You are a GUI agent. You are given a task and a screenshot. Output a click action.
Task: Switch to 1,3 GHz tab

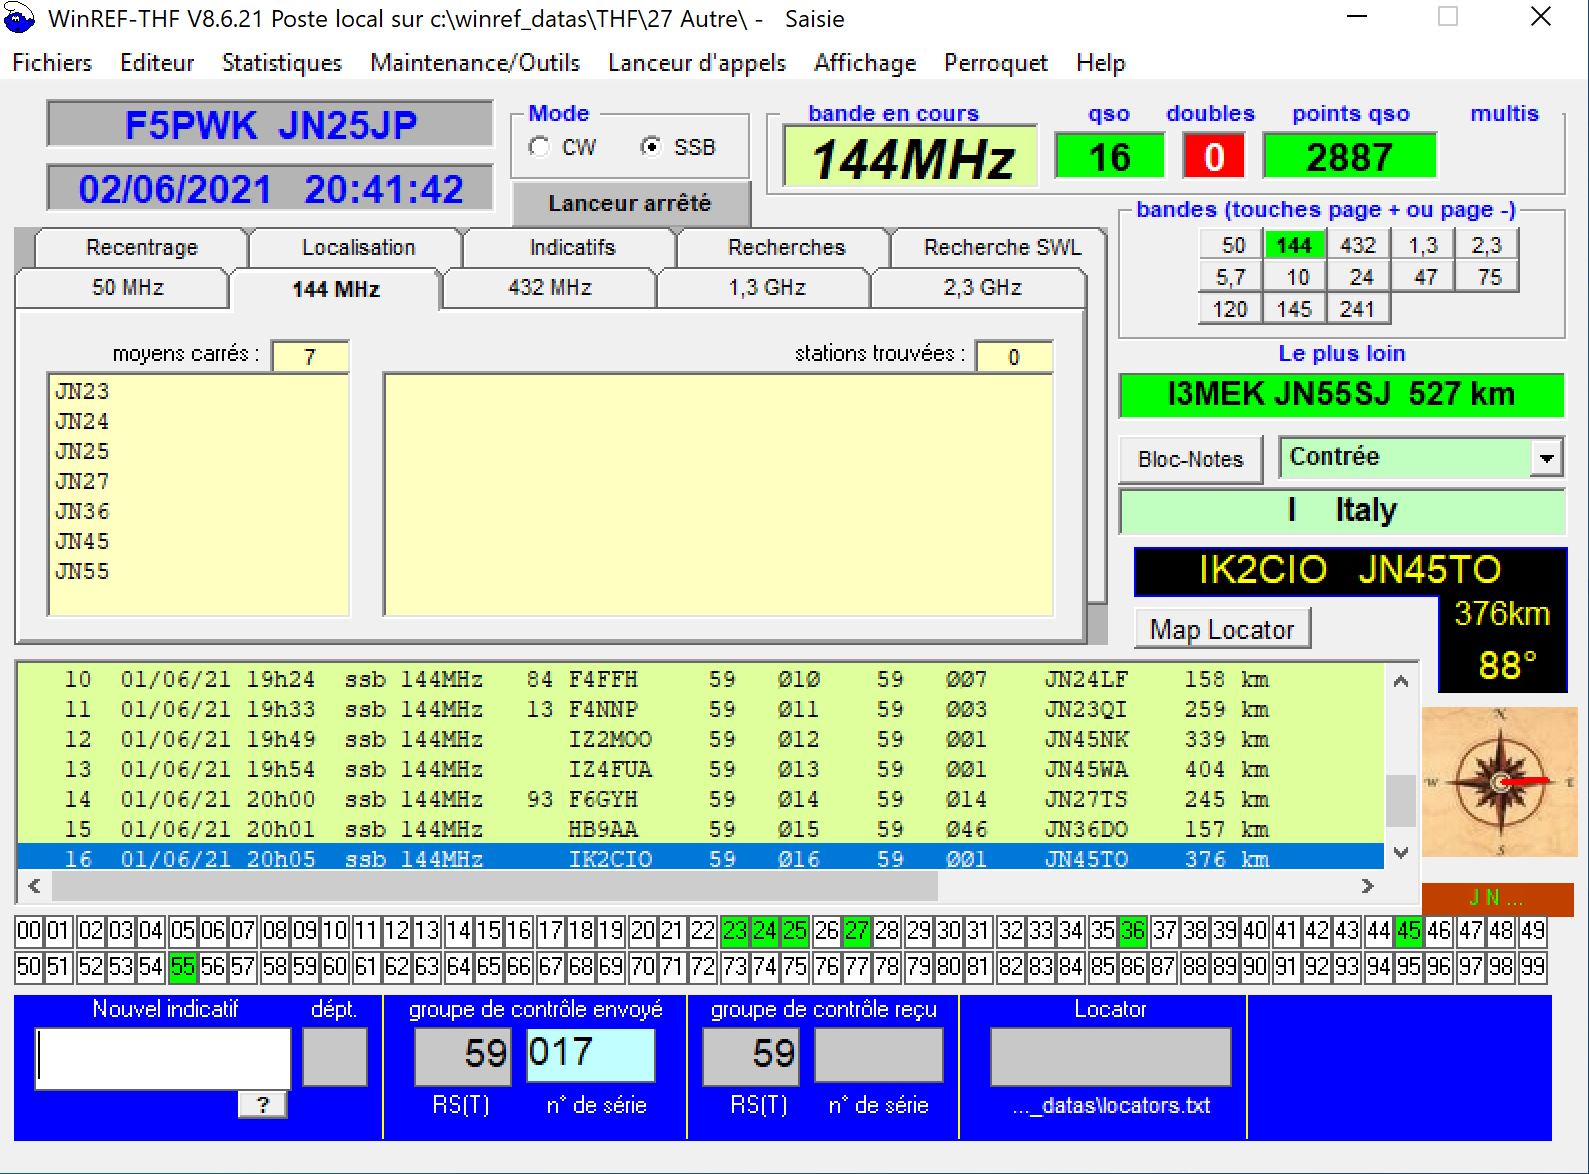pos(766,288)
